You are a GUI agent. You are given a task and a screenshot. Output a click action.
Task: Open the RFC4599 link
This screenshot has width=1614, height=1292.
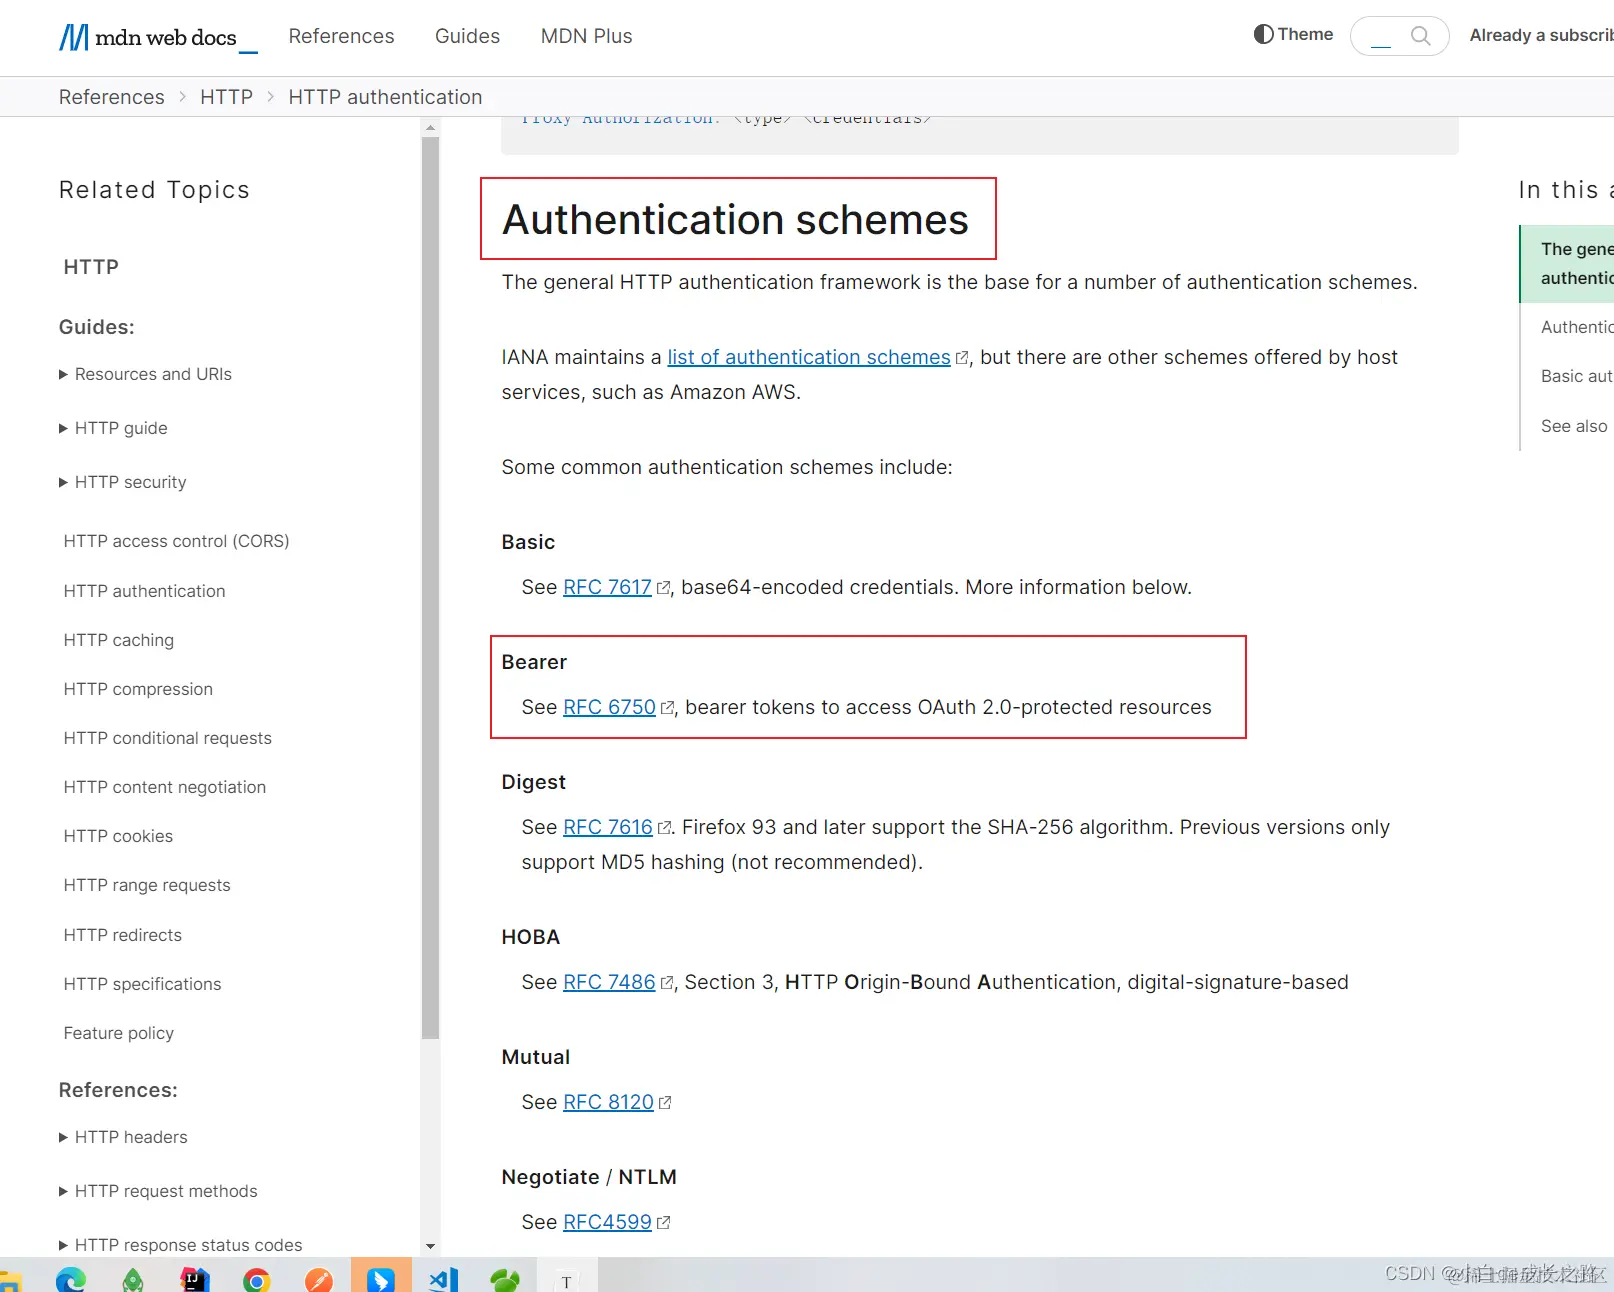click(607, 1222)
